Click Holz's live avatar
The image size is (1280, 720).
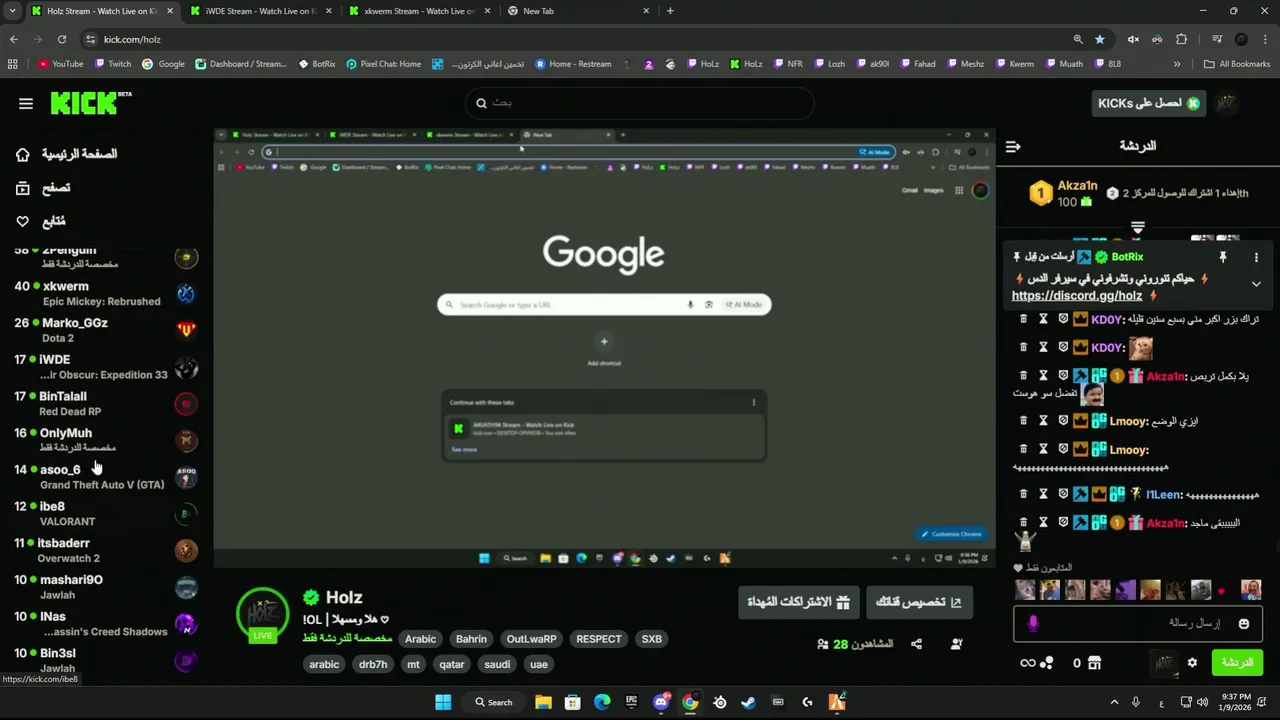click(x=263, y=614)
